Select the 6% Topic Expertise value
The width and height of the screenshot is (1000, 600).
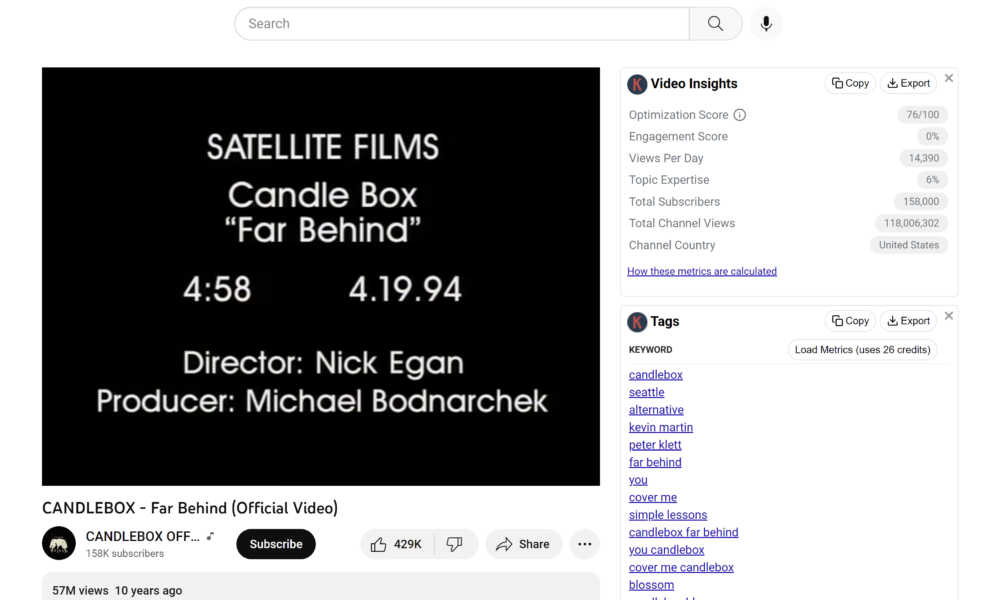[932, 180]
